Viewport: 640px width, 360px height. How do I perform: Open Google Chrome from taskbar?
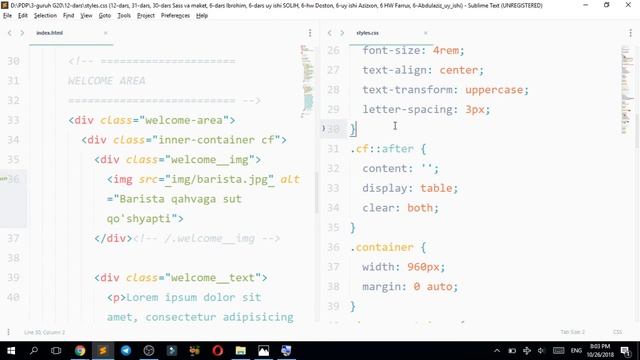[x=80, y=351]
